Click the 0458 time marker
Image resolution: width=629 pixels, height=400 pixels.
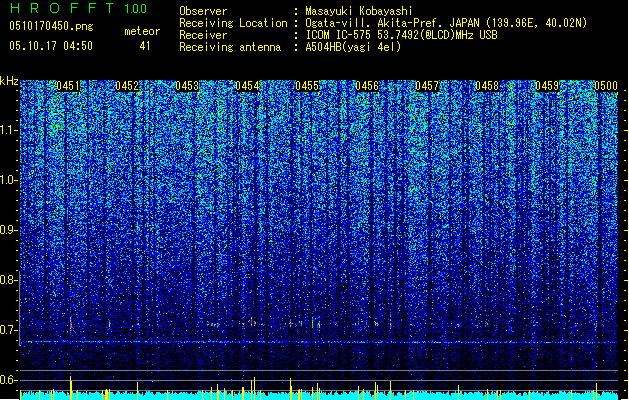point(487,86)
